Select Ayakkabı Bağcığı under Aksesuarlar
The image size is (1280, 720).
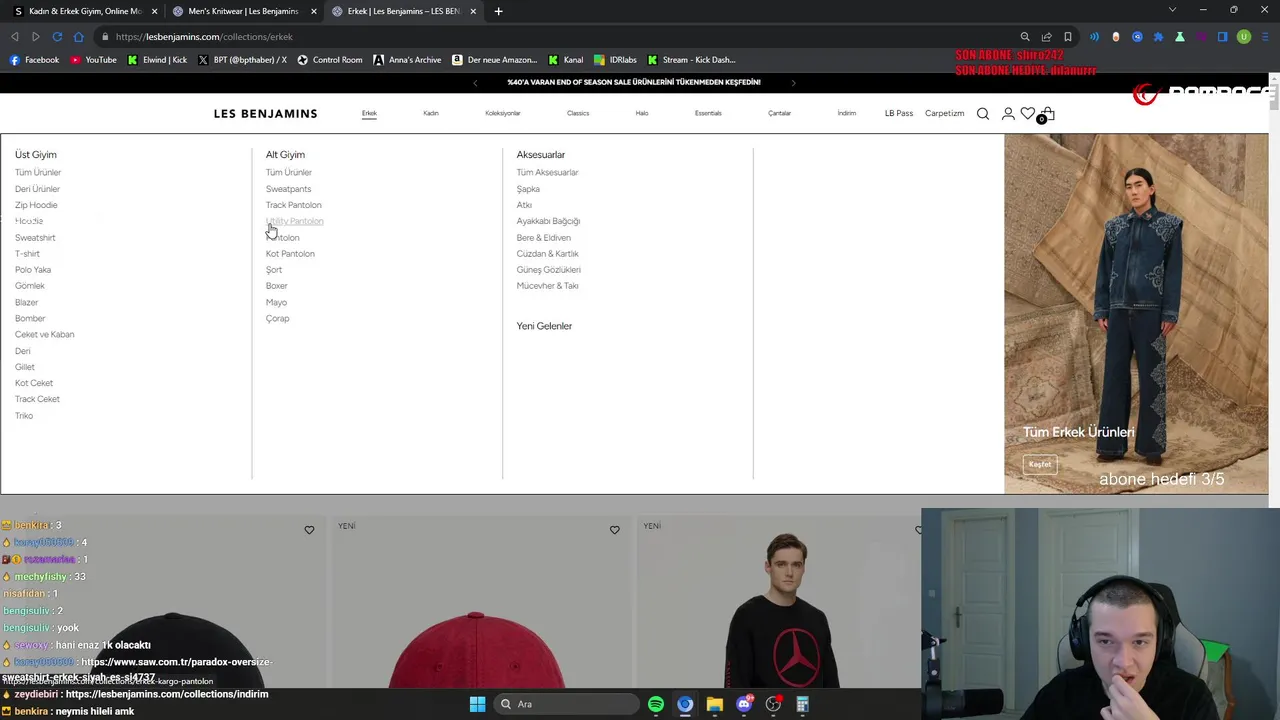tap(548, 221)
